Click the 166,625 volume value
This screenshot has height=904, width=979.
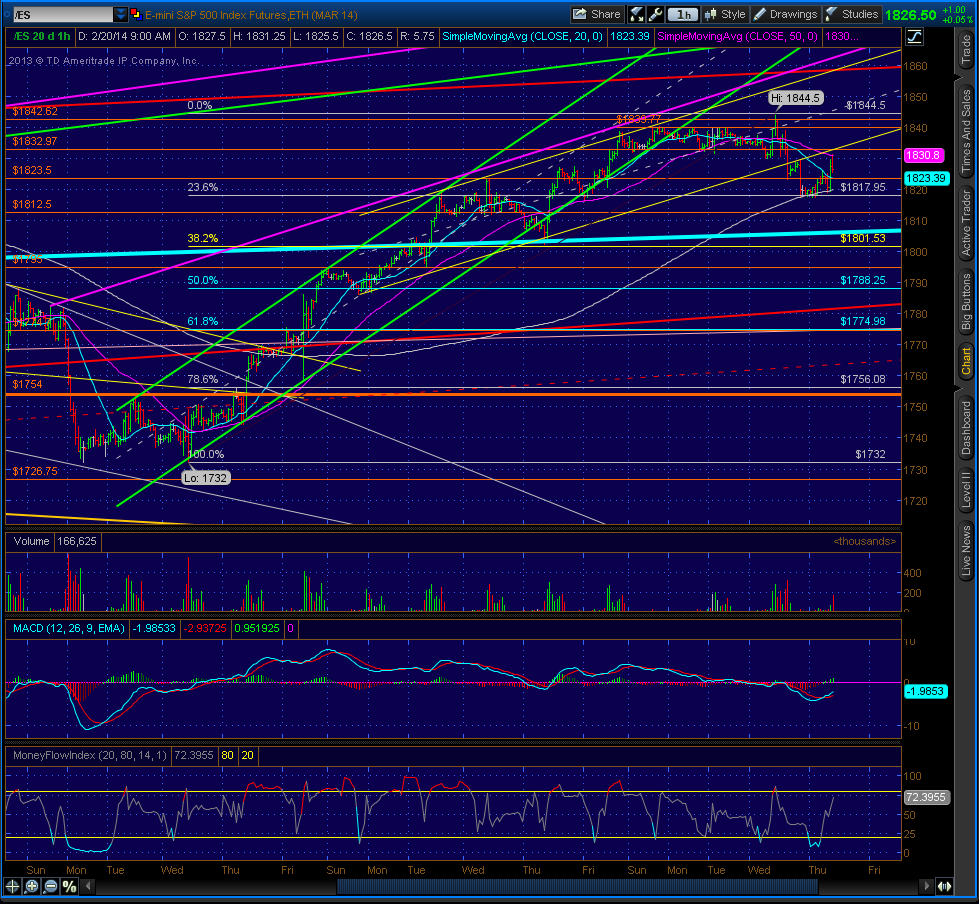(x=77, y=542)
